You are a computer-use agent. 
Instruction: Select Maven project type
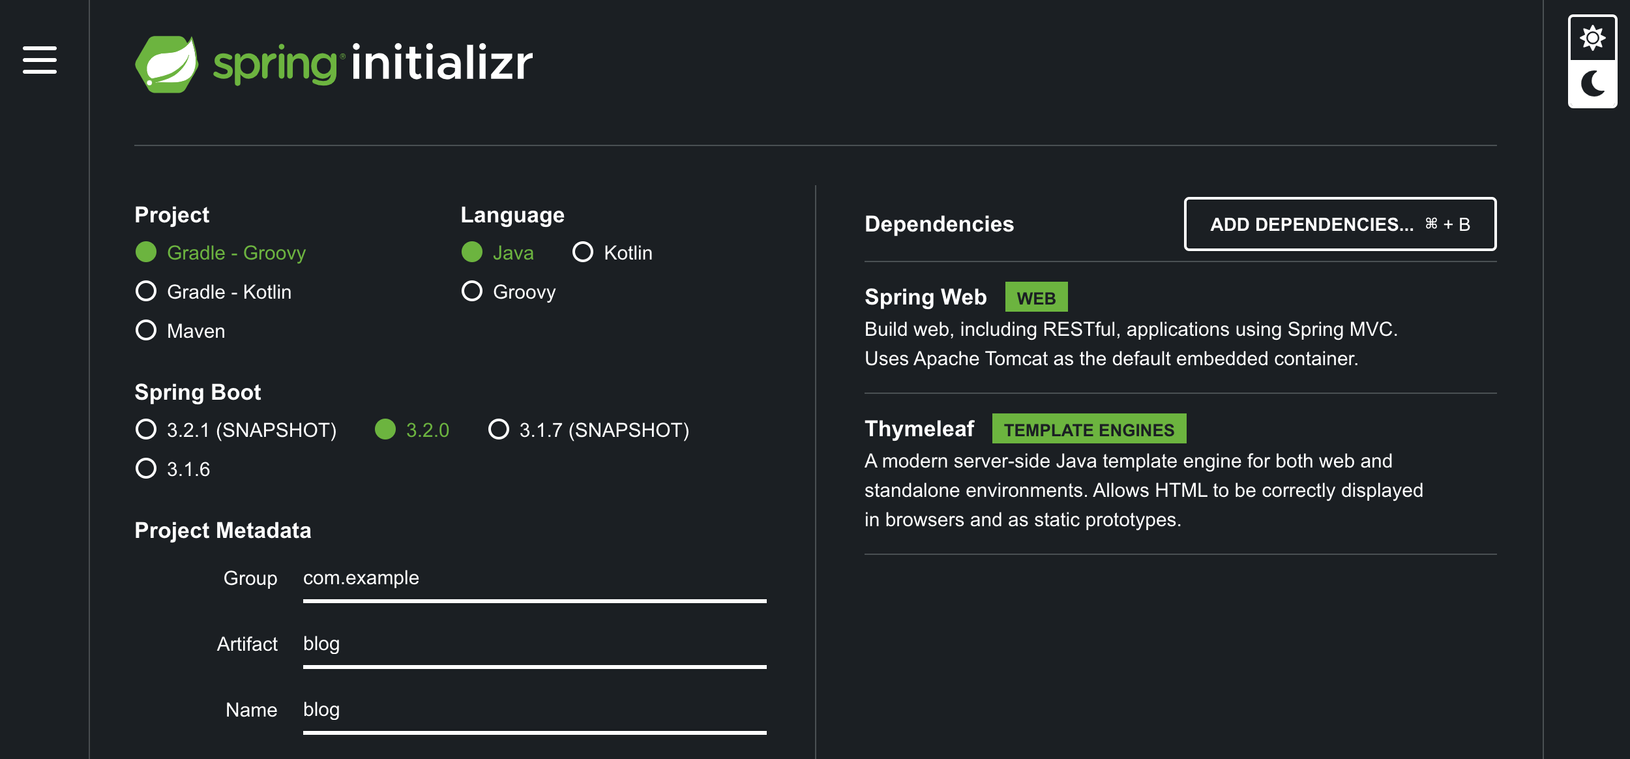[x=180, y=331]
